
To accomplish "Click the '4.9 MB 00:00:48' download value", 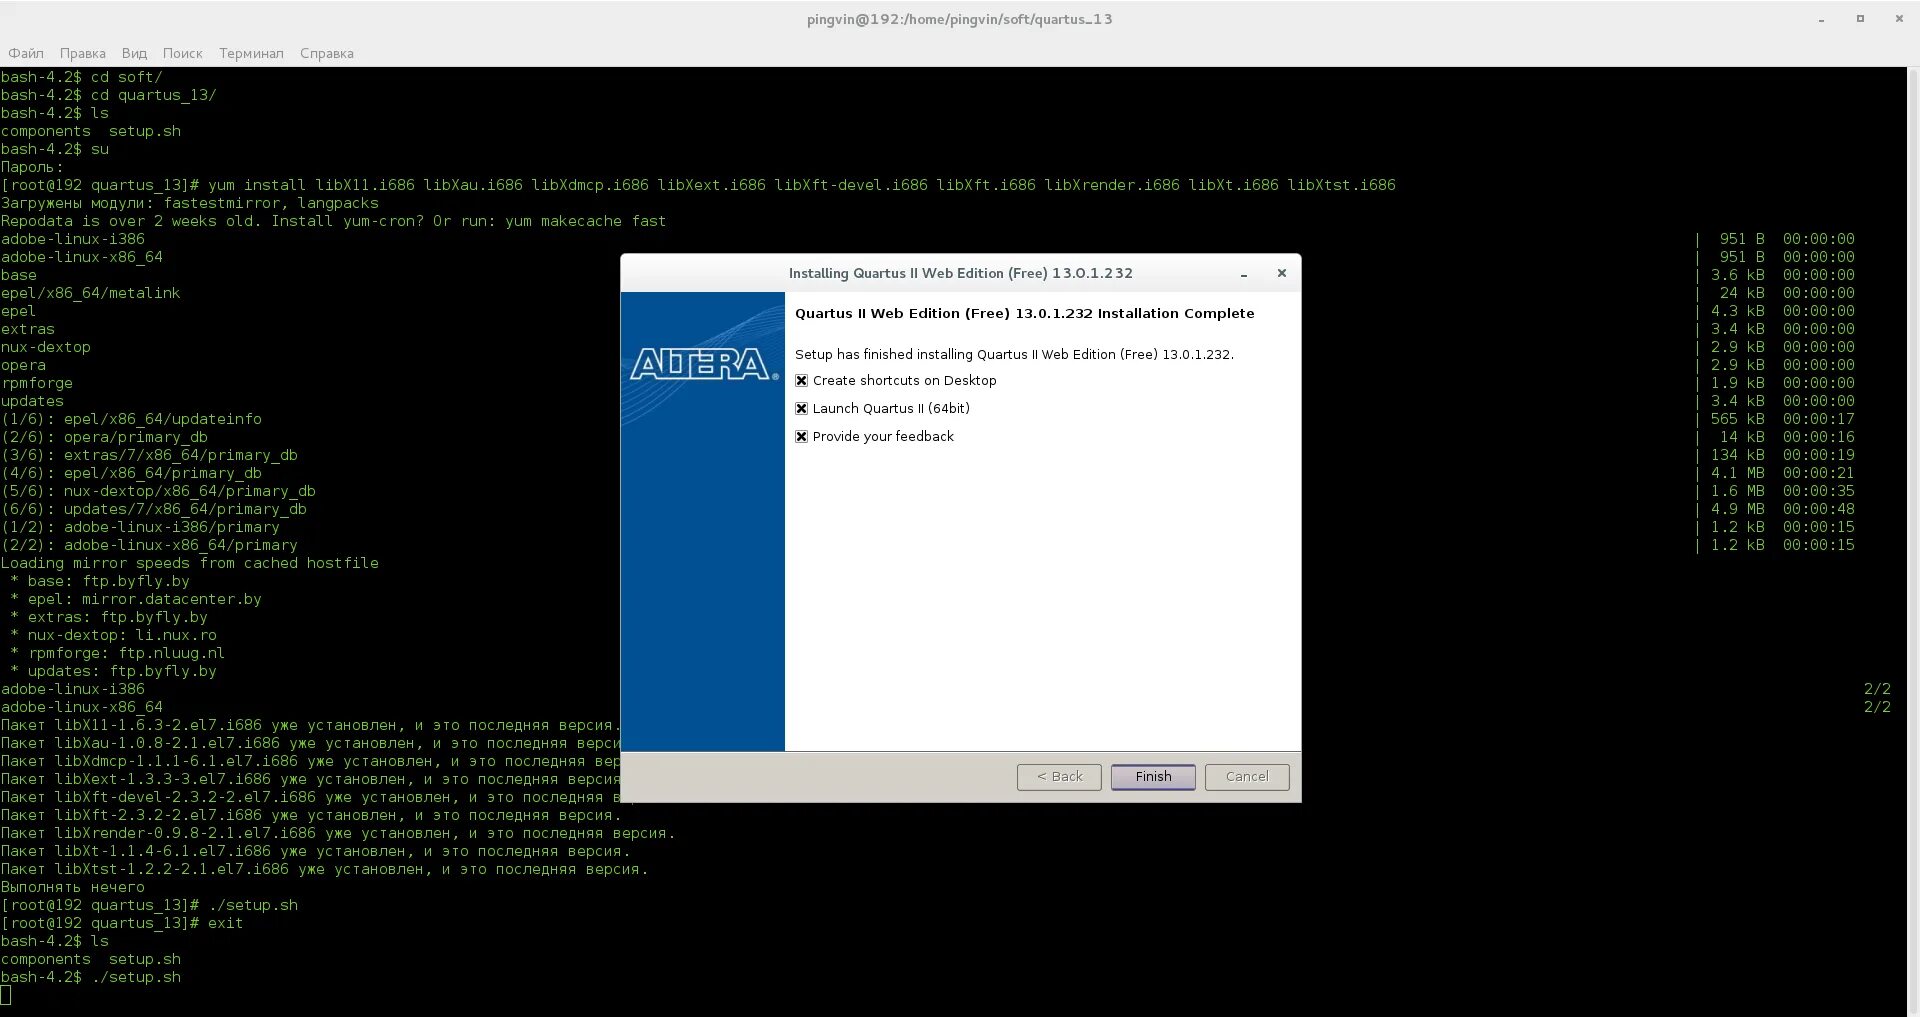I will 1783,509.
